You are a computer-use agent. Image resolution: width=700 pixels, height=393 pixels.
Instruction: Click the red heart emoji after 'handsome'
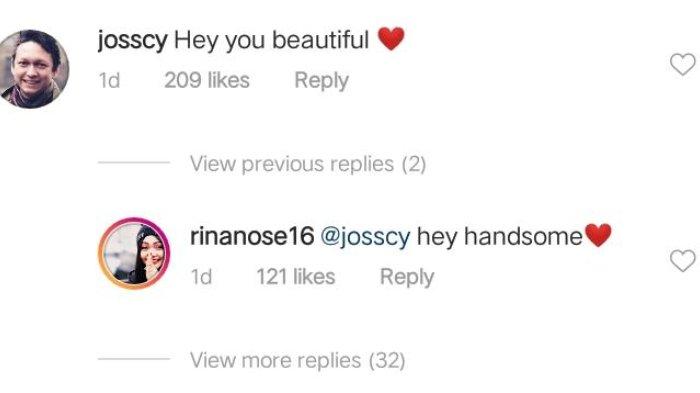[x=598, y=235]
